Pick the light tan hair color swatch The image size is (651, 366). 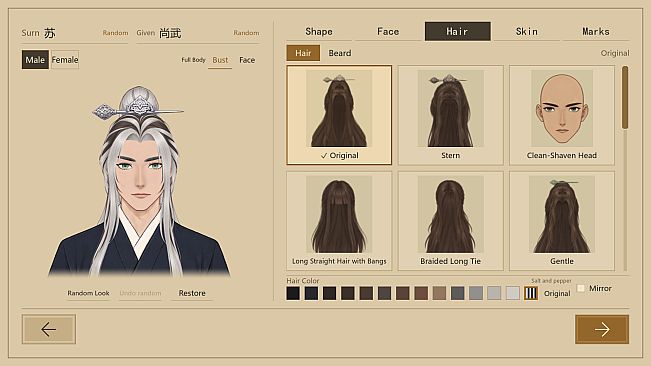(439, 293)
